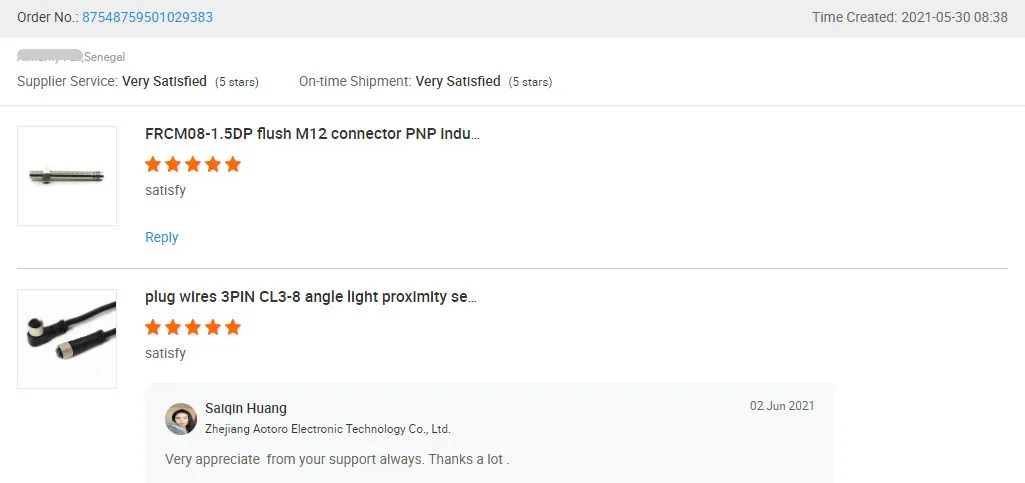Click first star of FRCM08 review rating
Screen dimensions: 1025x483
153,164
